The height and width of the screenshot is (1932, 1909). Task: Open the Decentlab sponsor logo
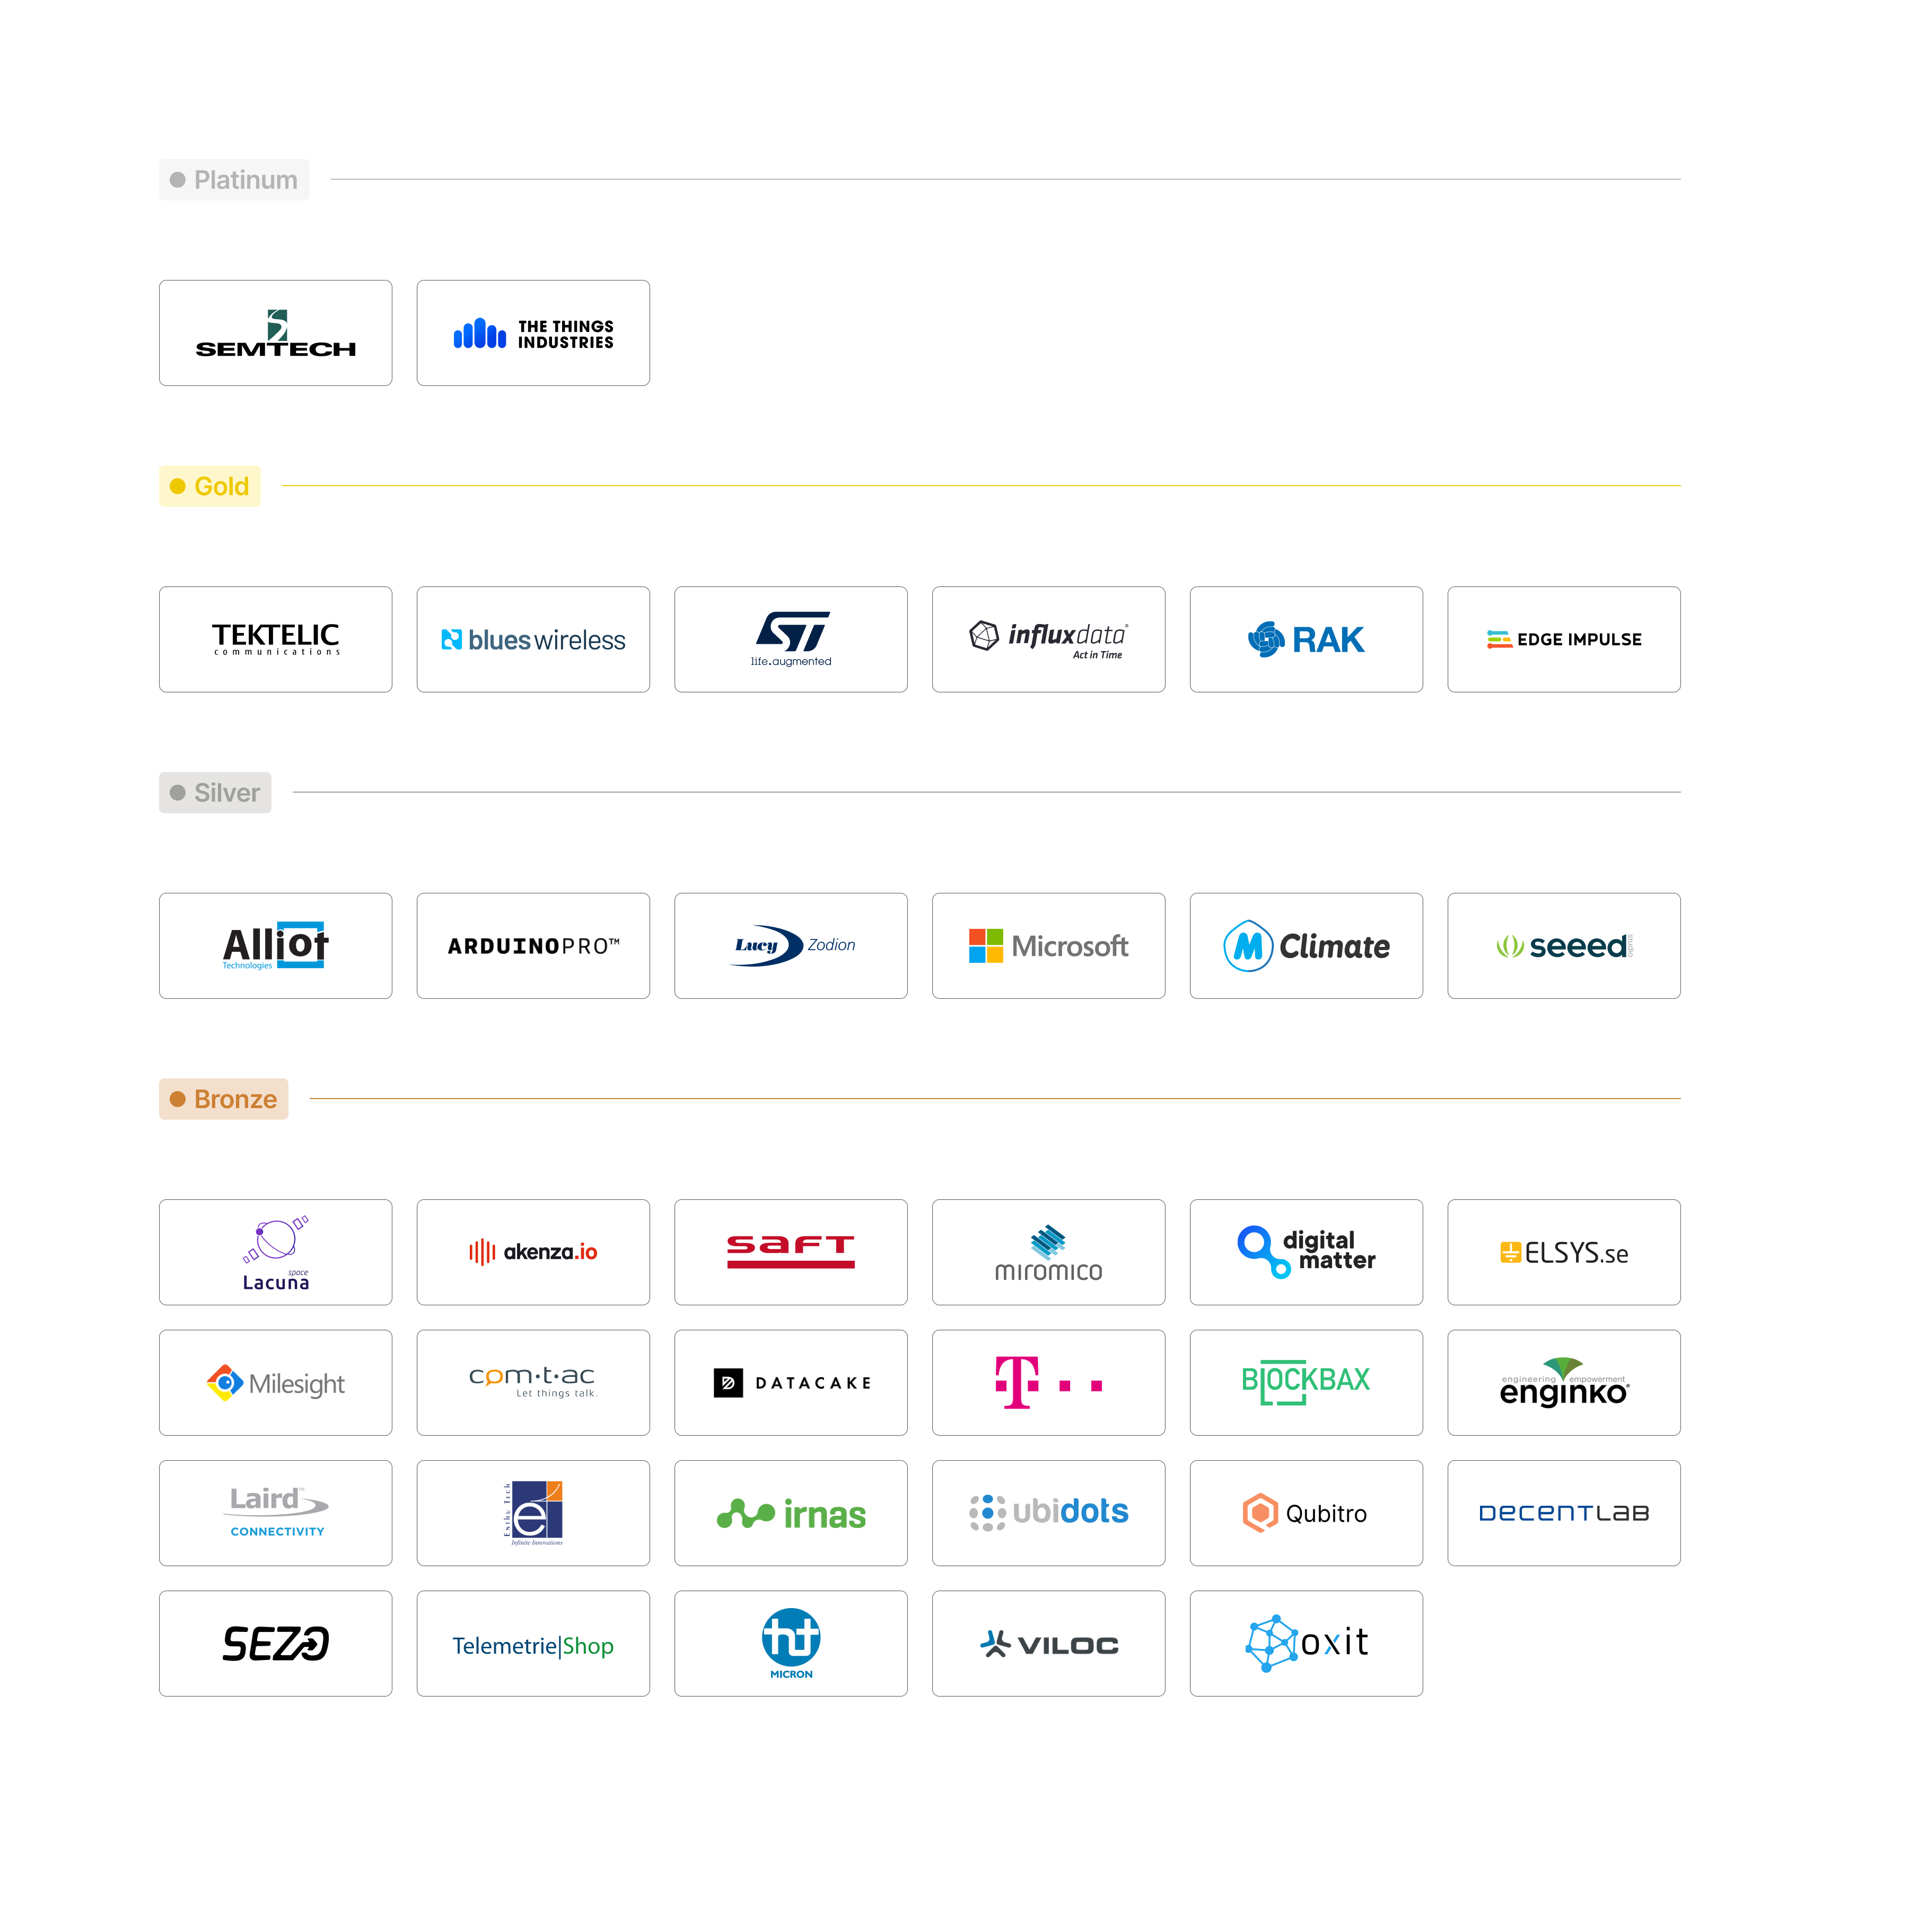pyautogui.click(x=1564, y=1513)
